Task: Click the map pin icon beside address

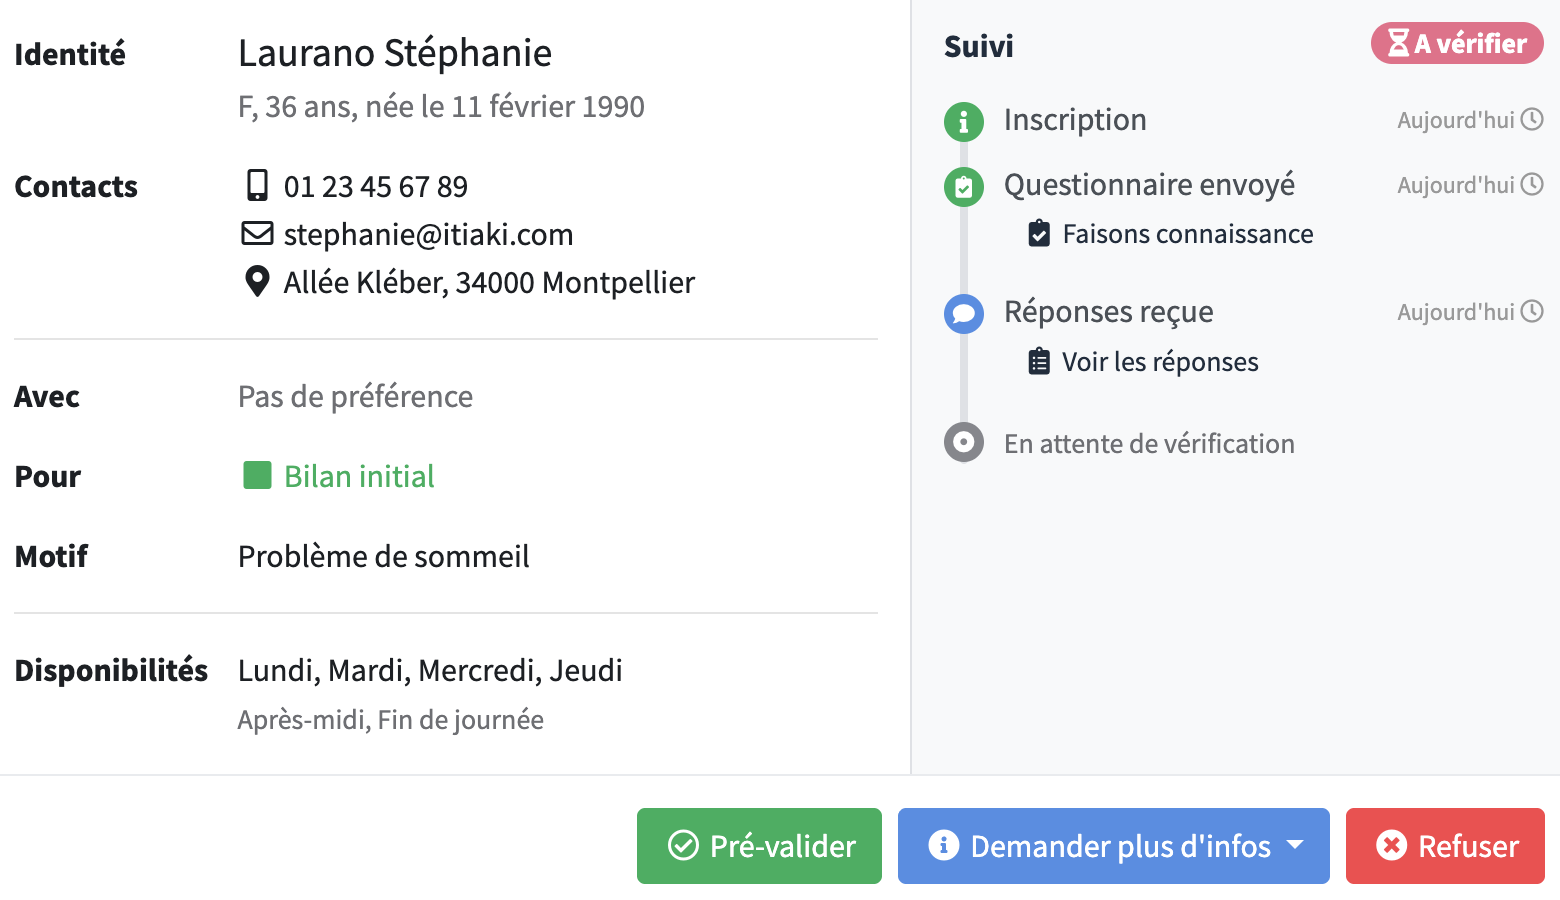Action: click(x=257, y=282)
